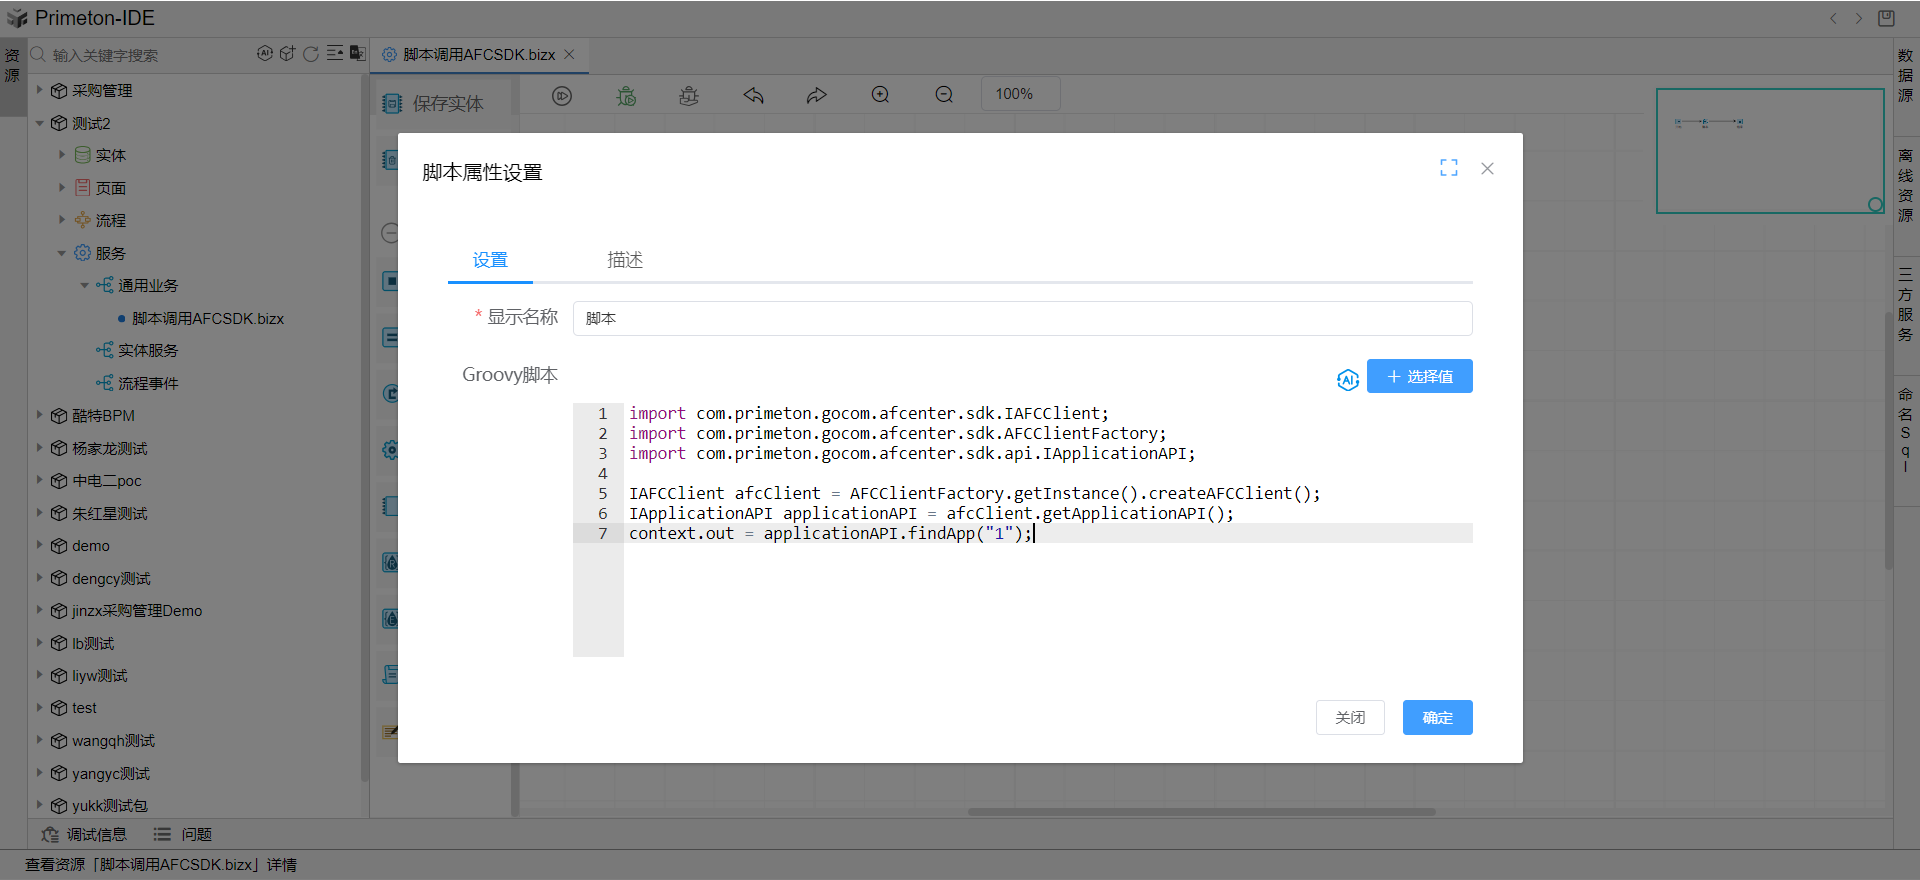Image resolution: width=1920 pixels, height=880 pixels.
Task: Zoom out with the magnifier minus icon
Action: coord(944,95)
